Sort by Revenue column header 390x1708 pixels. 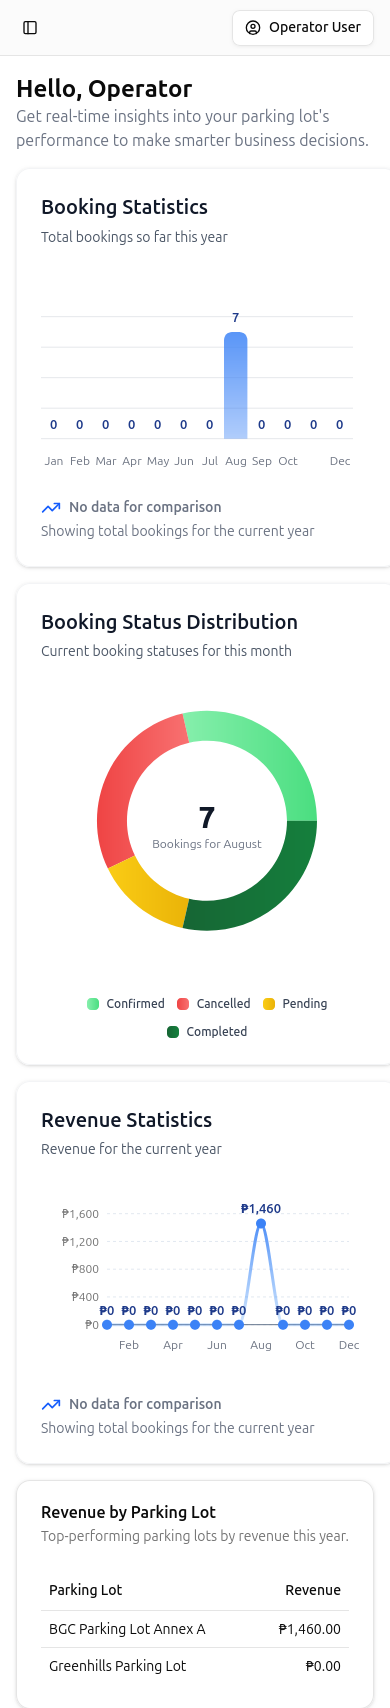313,1590
